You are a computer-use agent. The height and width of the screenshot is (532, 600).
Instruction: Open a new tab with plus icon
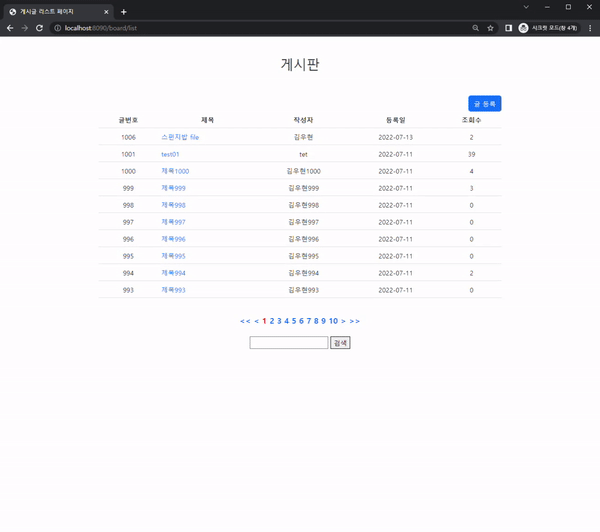tap(124, 12)
